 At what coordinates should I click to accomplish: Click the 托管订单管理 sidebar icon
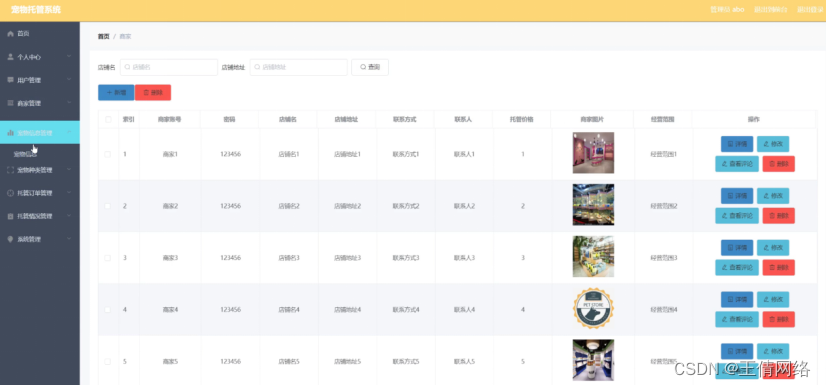10,193
